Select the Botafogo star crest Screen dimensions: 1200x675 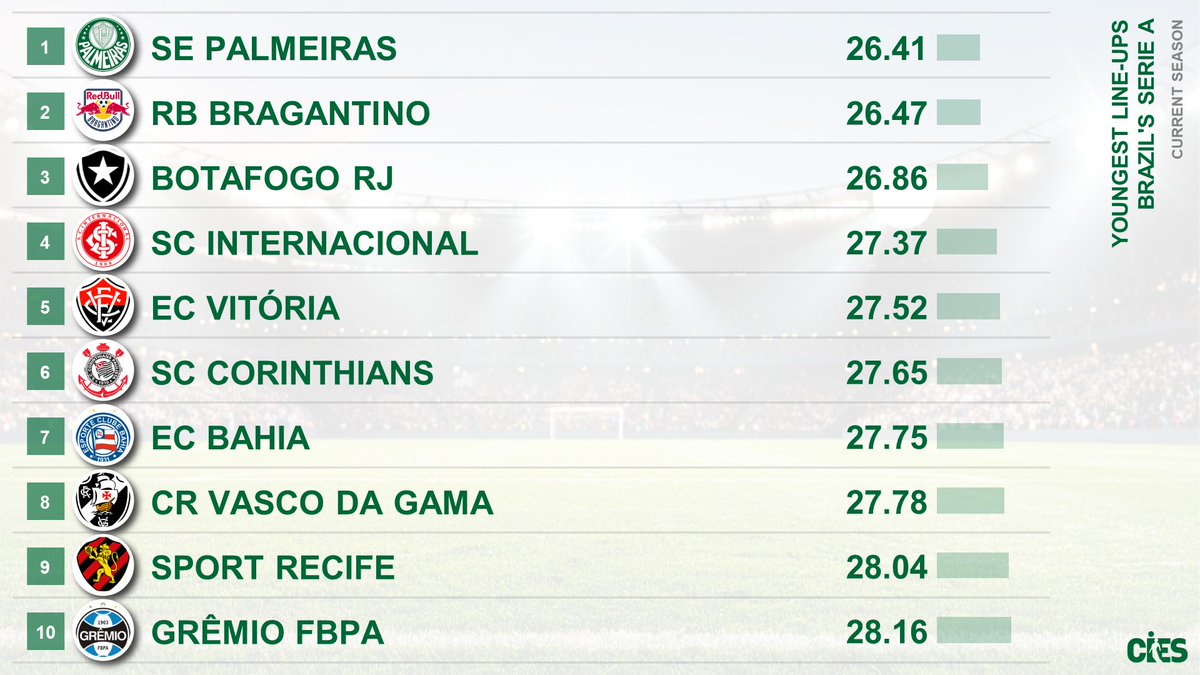[x=104, y=177]
